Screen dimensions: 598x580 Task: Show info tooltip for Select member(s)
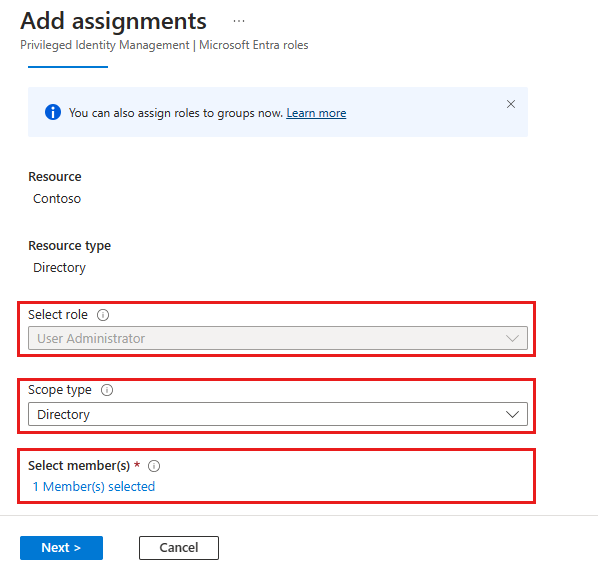tap(154, 466)
